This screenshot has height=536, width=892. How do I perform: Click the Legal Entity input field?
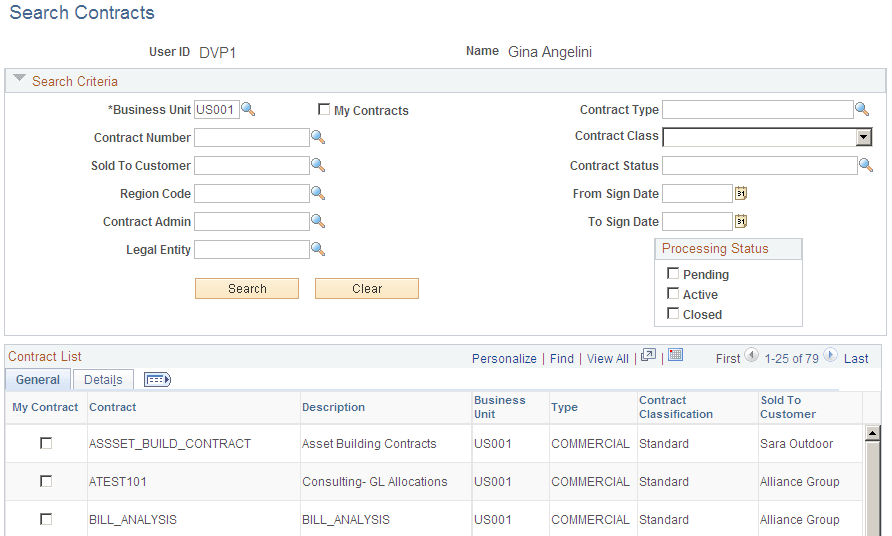pyautogui.click(x=252, y=249)
